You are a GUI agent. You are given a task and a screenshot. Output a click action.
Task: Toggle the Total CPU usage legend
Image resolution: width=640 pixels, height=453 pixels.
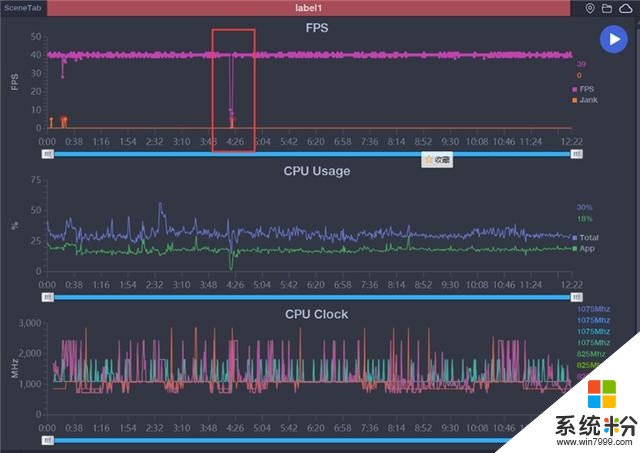[x=587, y=237]
